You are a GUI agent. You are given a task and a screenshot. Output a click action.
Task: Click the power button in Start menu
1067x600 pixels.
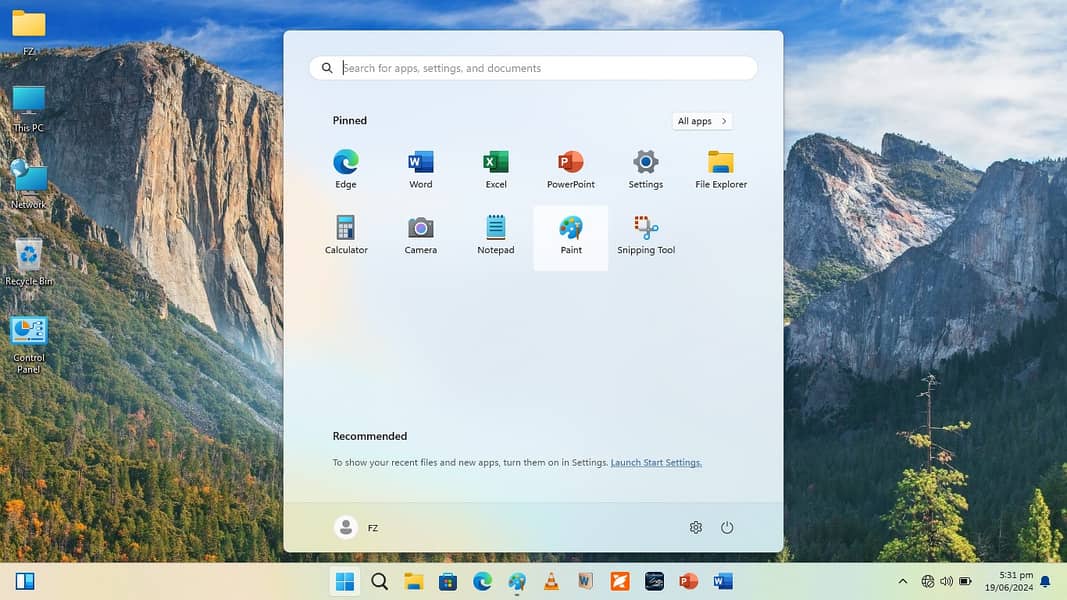(x=727, y=528)
